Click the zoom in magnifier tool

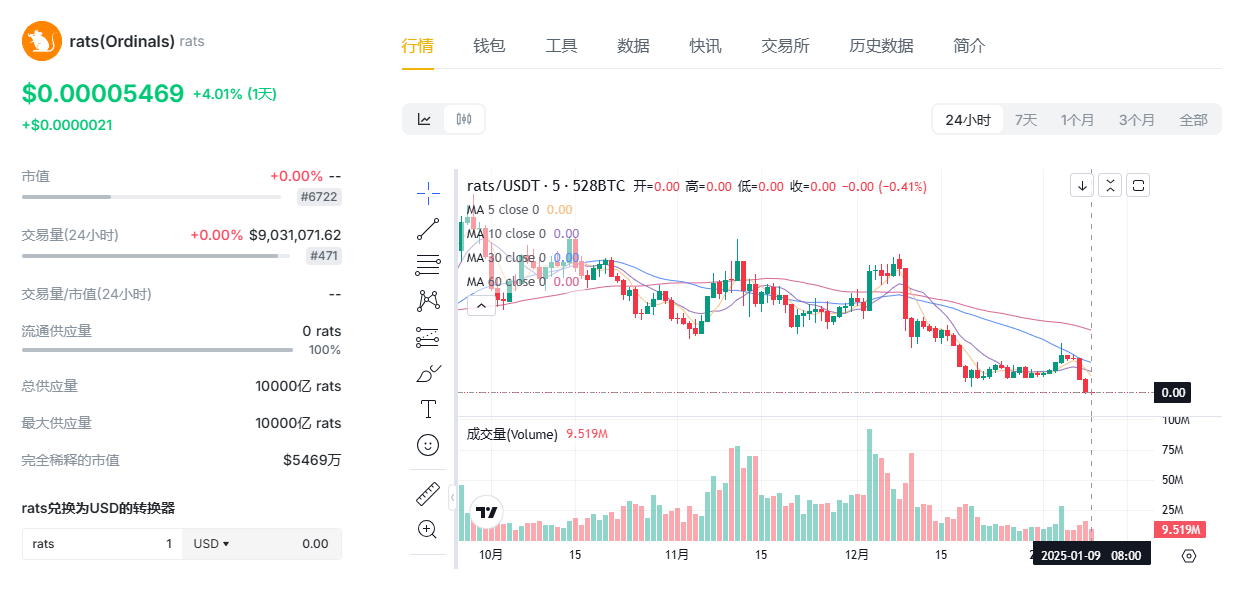click(x=428, y=529)
